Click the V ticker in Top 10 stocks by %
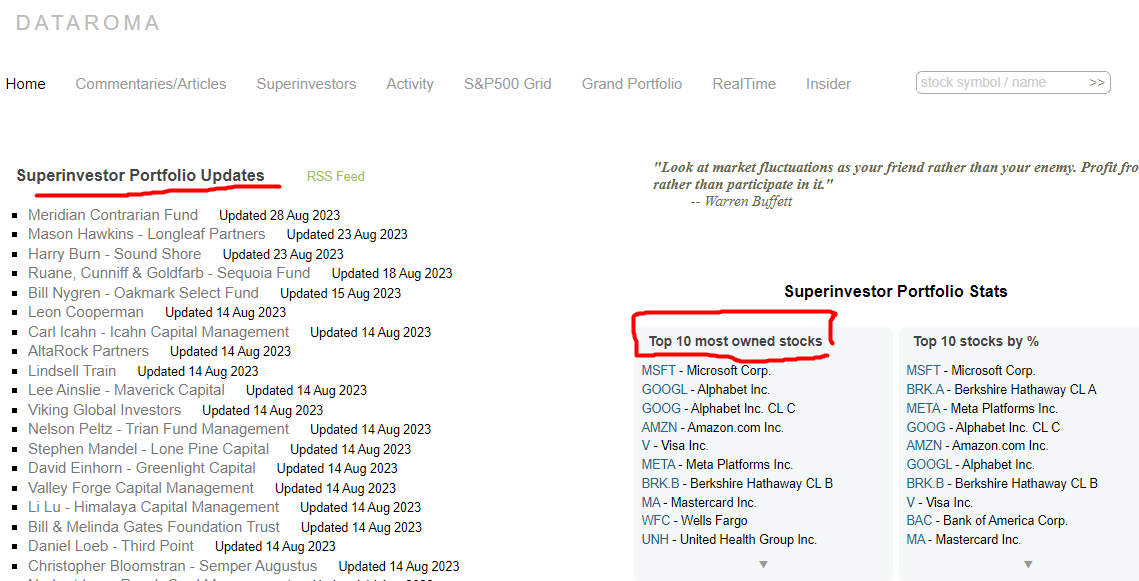Viewport: 1139px width, 581px height. point(911,502)
